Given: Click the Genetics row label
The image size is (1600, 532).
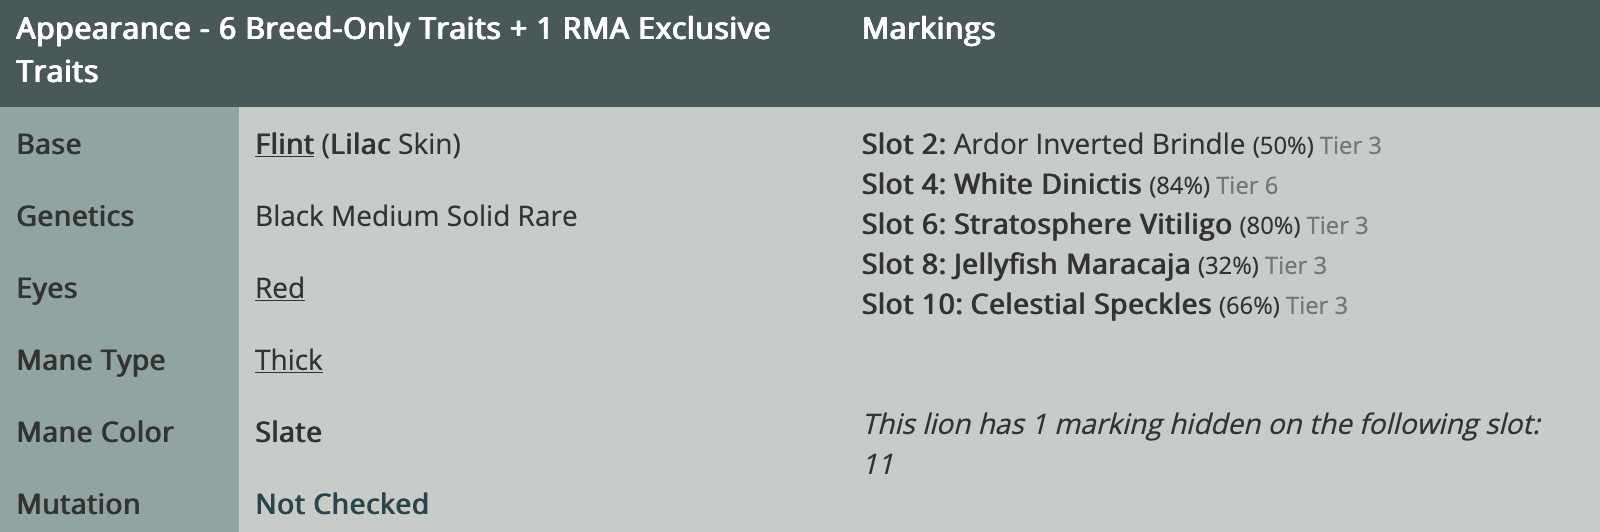Looking at the screenshot, I should click(x=75, y=216).
